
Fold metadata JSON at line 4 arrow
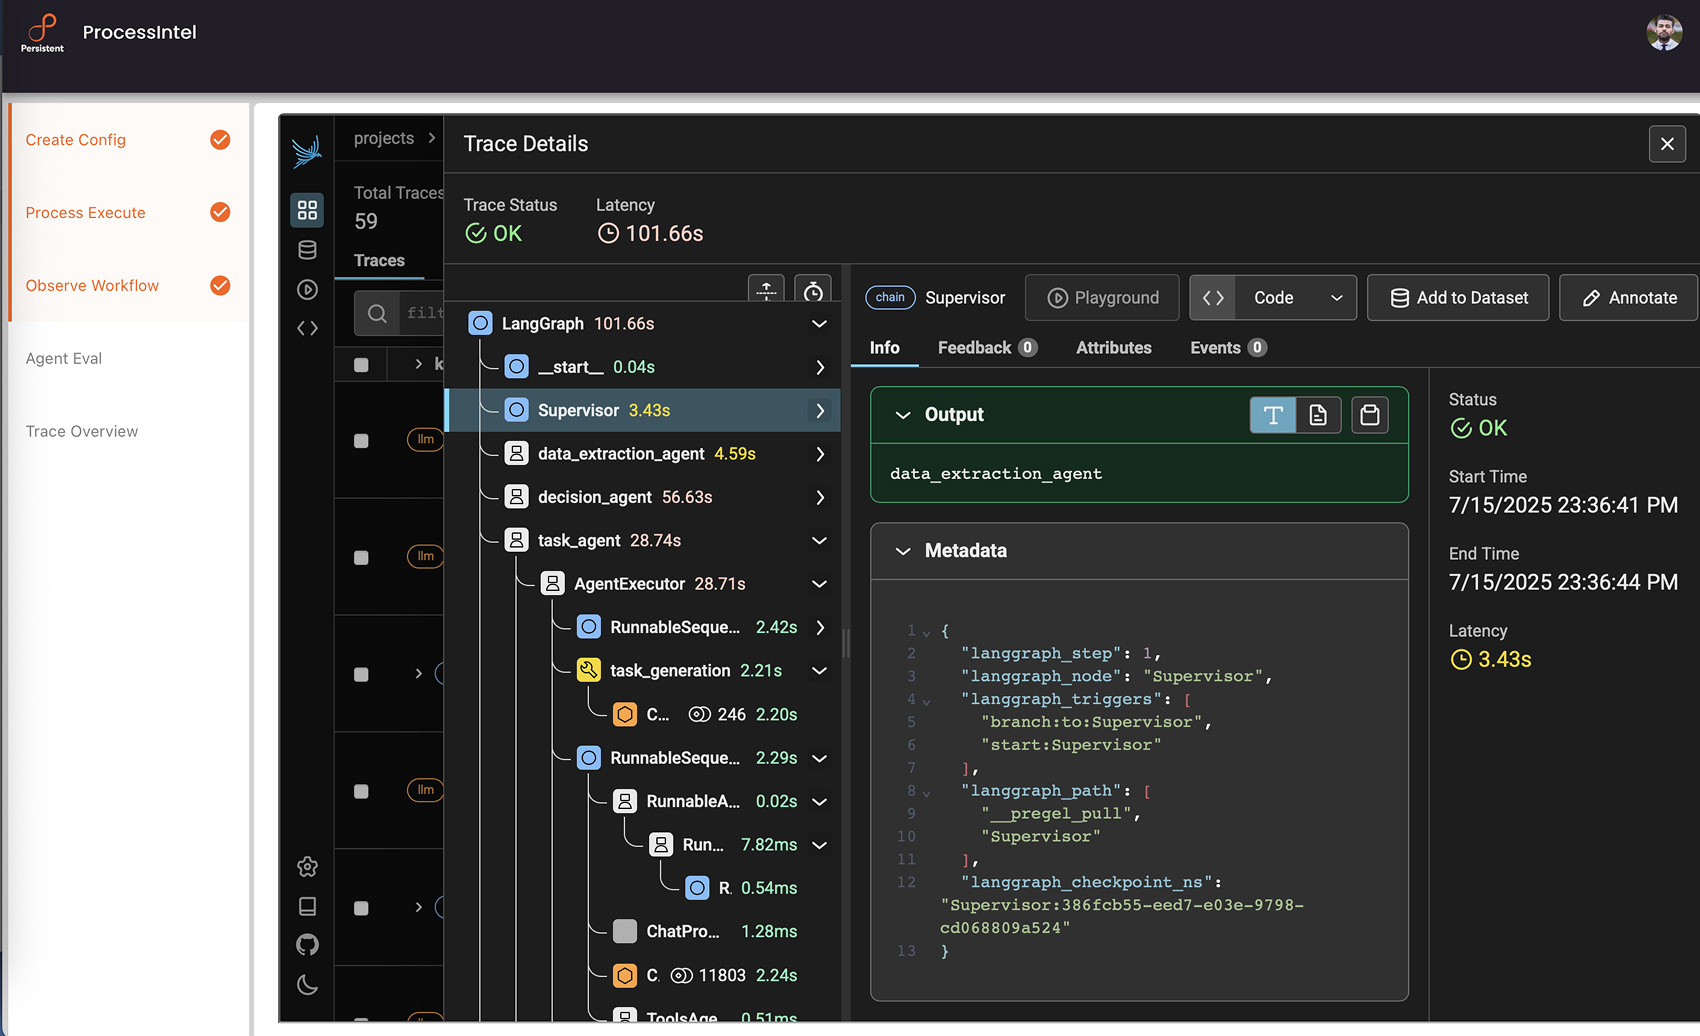click(926, 701)
